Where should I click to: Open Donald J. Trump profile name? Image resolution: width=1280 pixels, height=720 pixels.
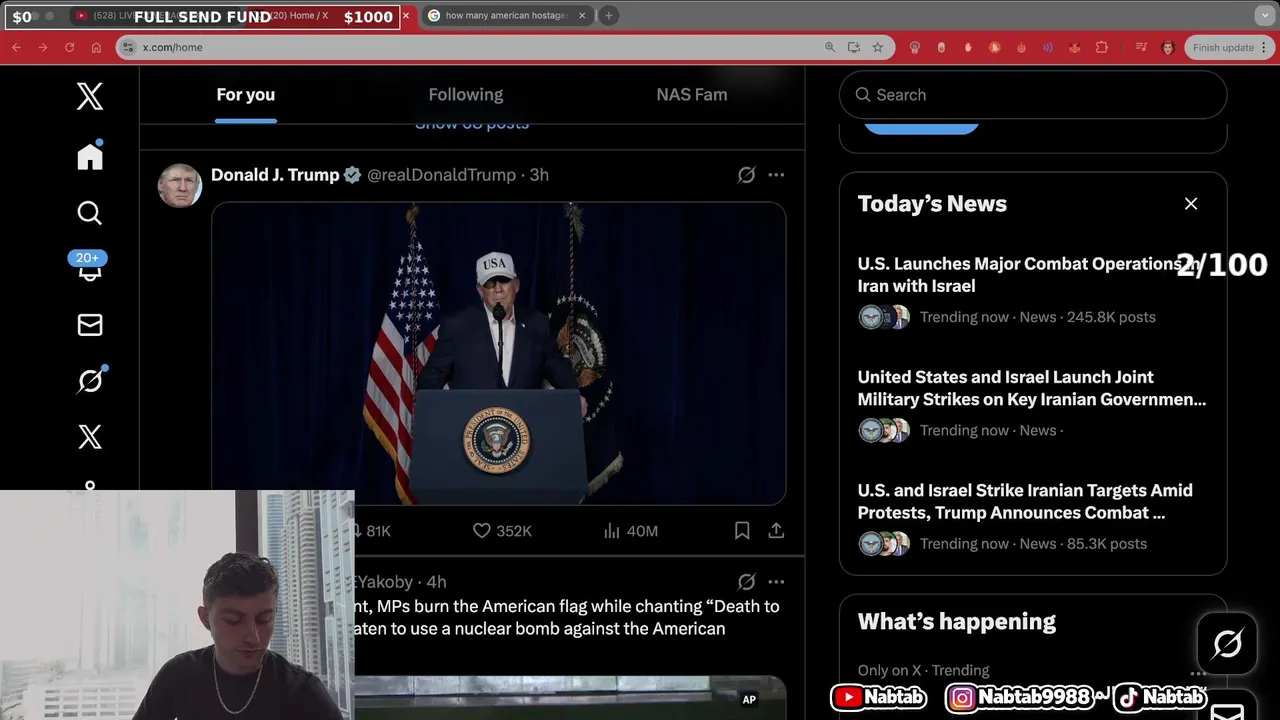(275, 175)
